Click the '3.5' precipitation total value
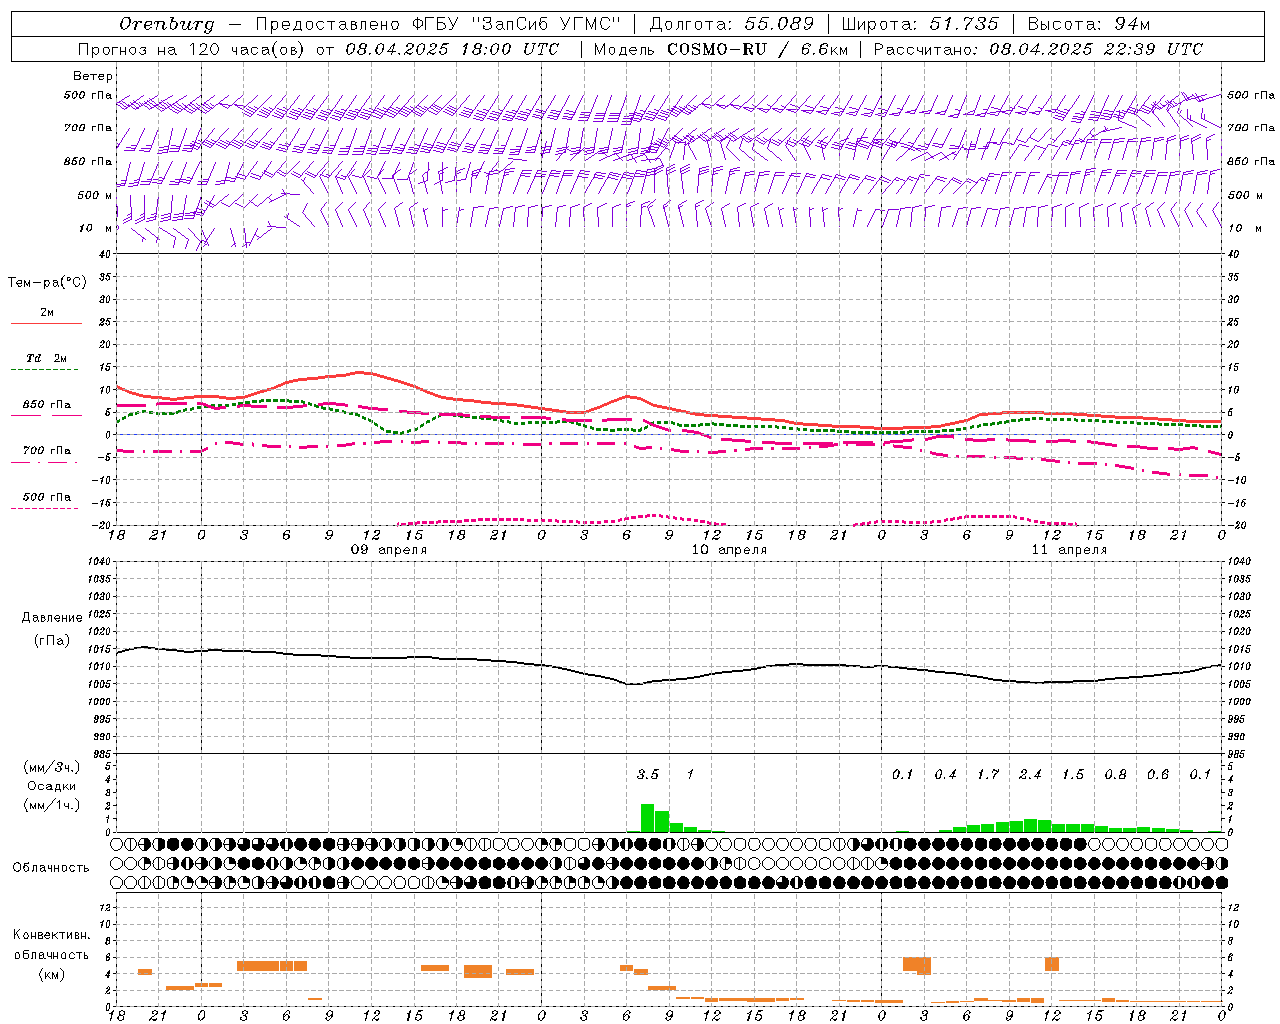 click(648, 774)
